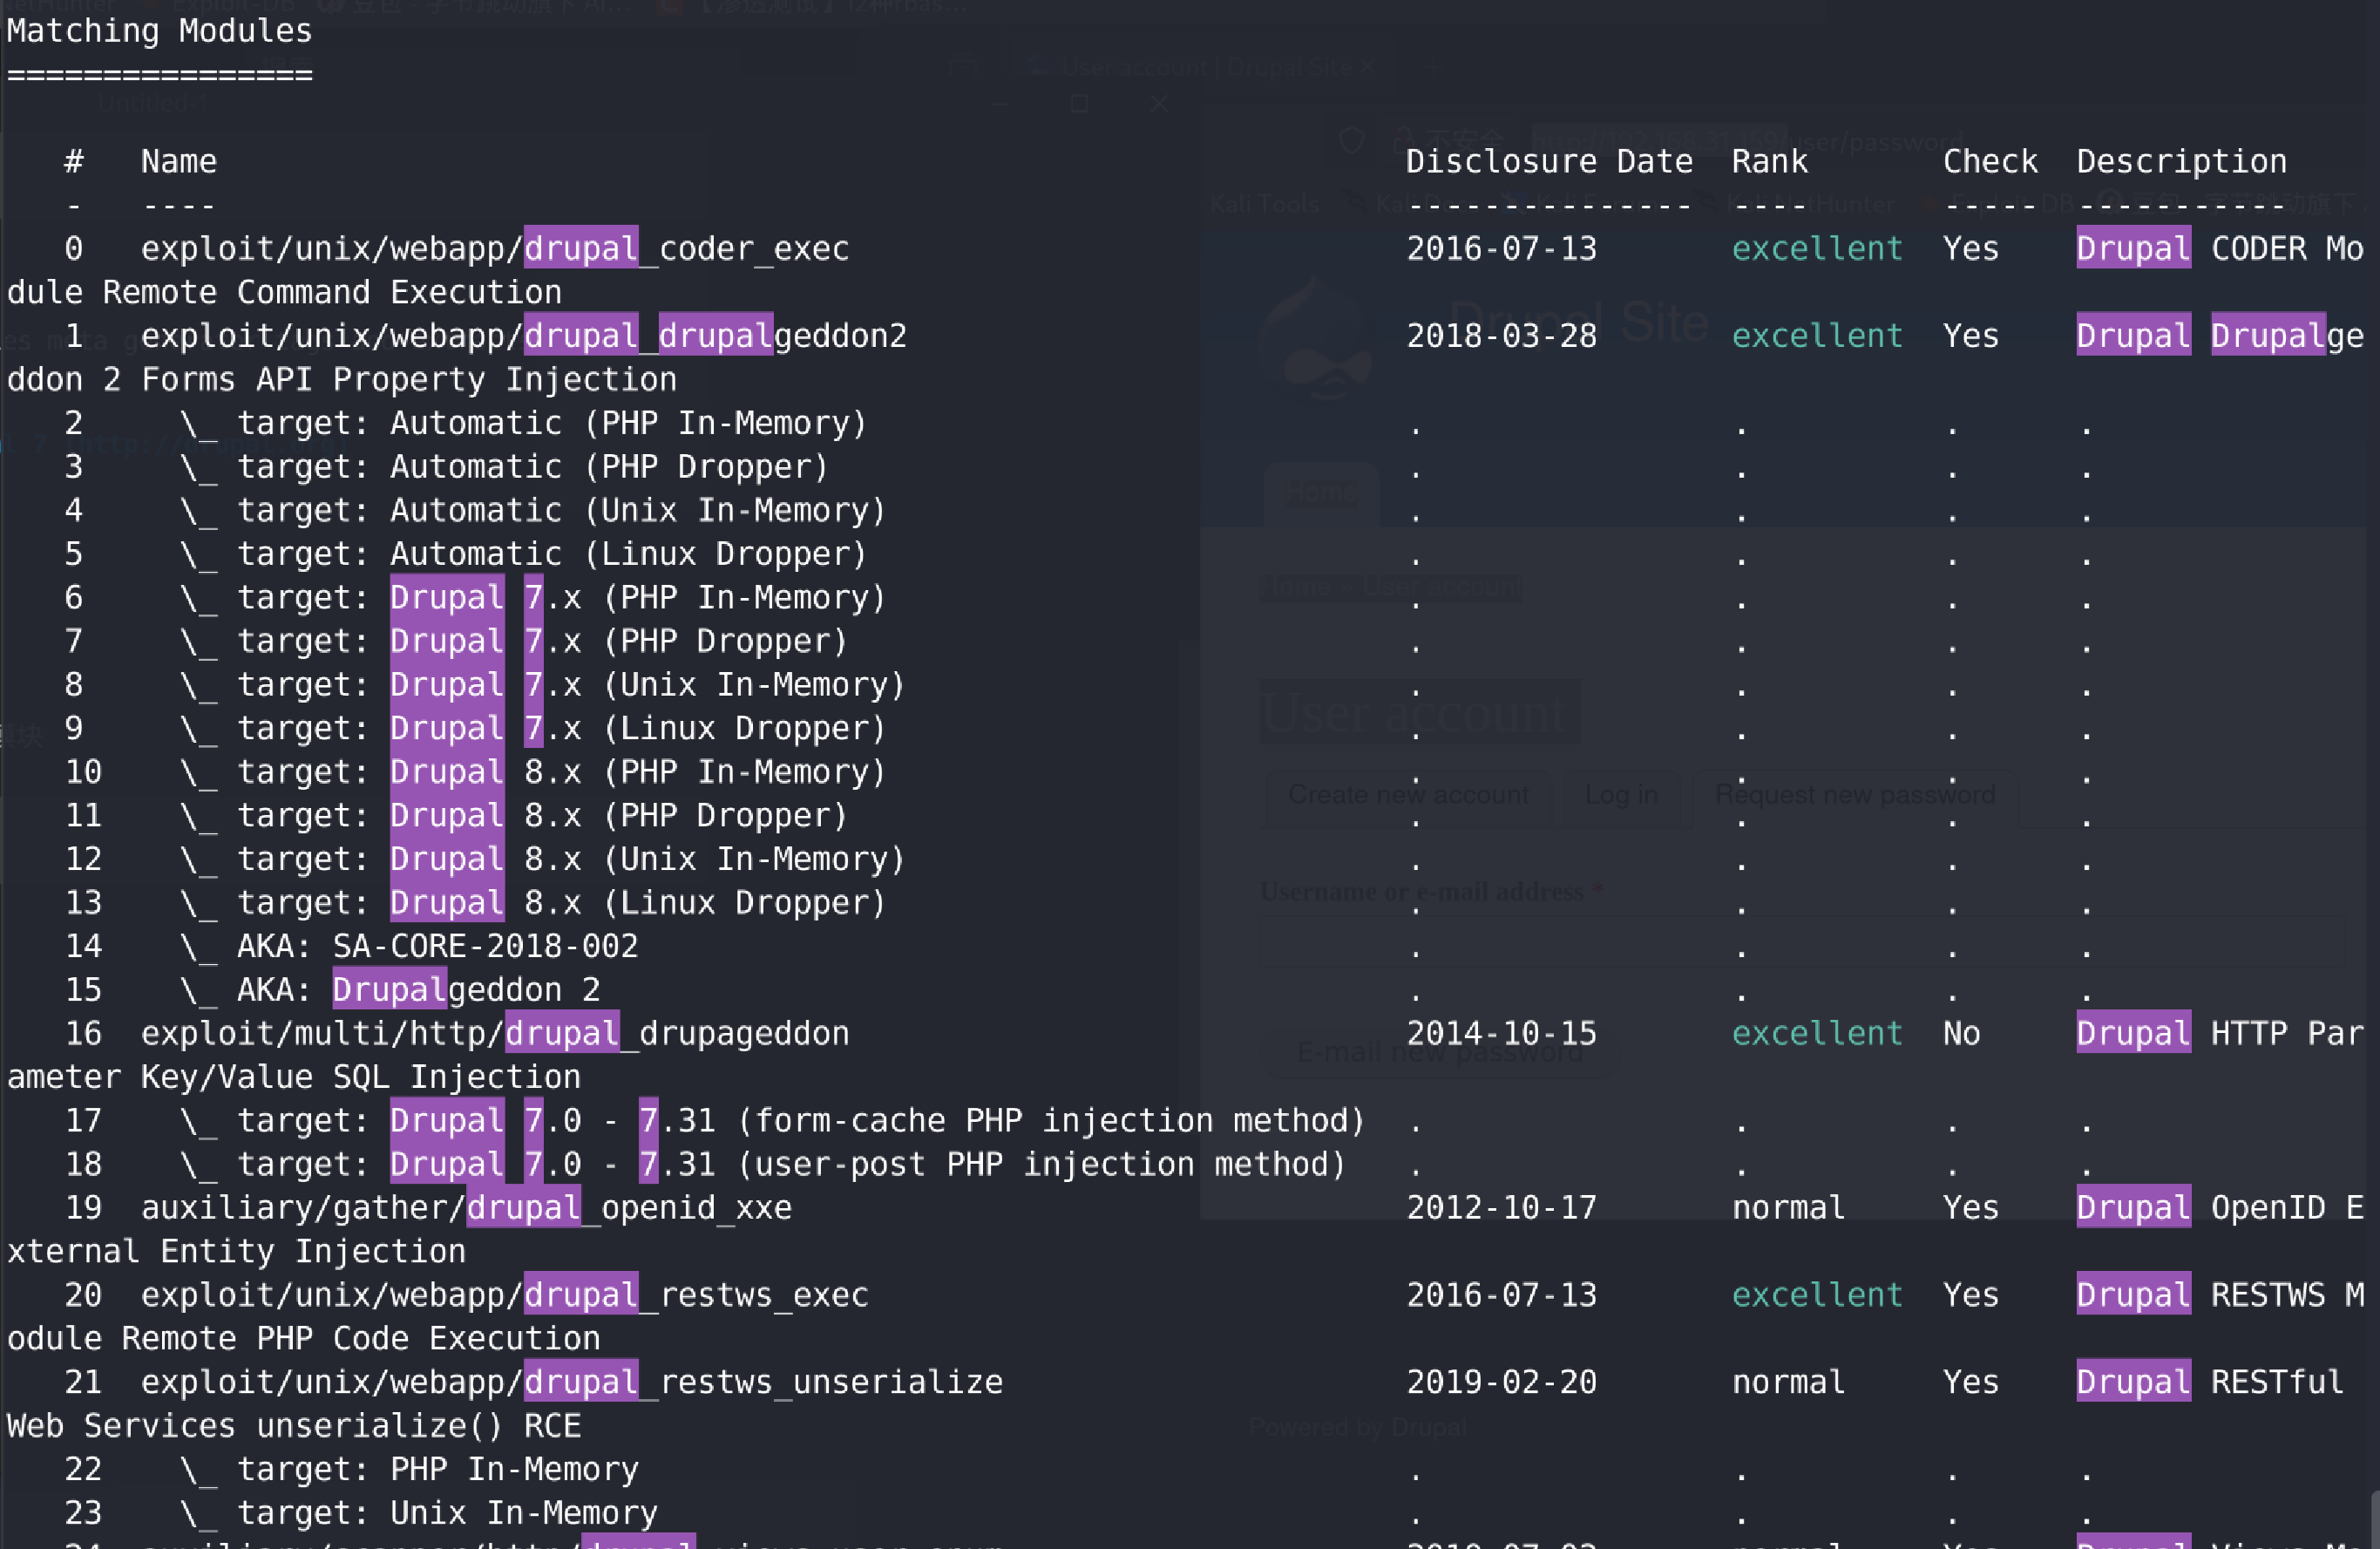Image resolution: width=2380 pixels, height=1549 pixels.
Task: Click target Drupal 8.x (PHP Dropper)
Action: tap(514, 815)
